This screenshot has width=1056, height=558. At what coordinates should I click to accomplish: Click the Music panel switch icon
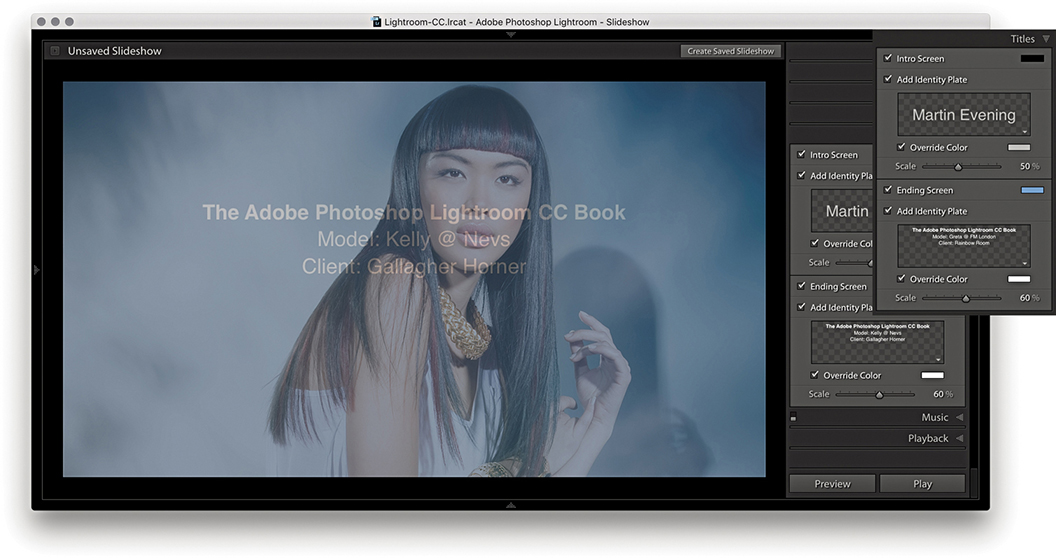click(793, 418)
